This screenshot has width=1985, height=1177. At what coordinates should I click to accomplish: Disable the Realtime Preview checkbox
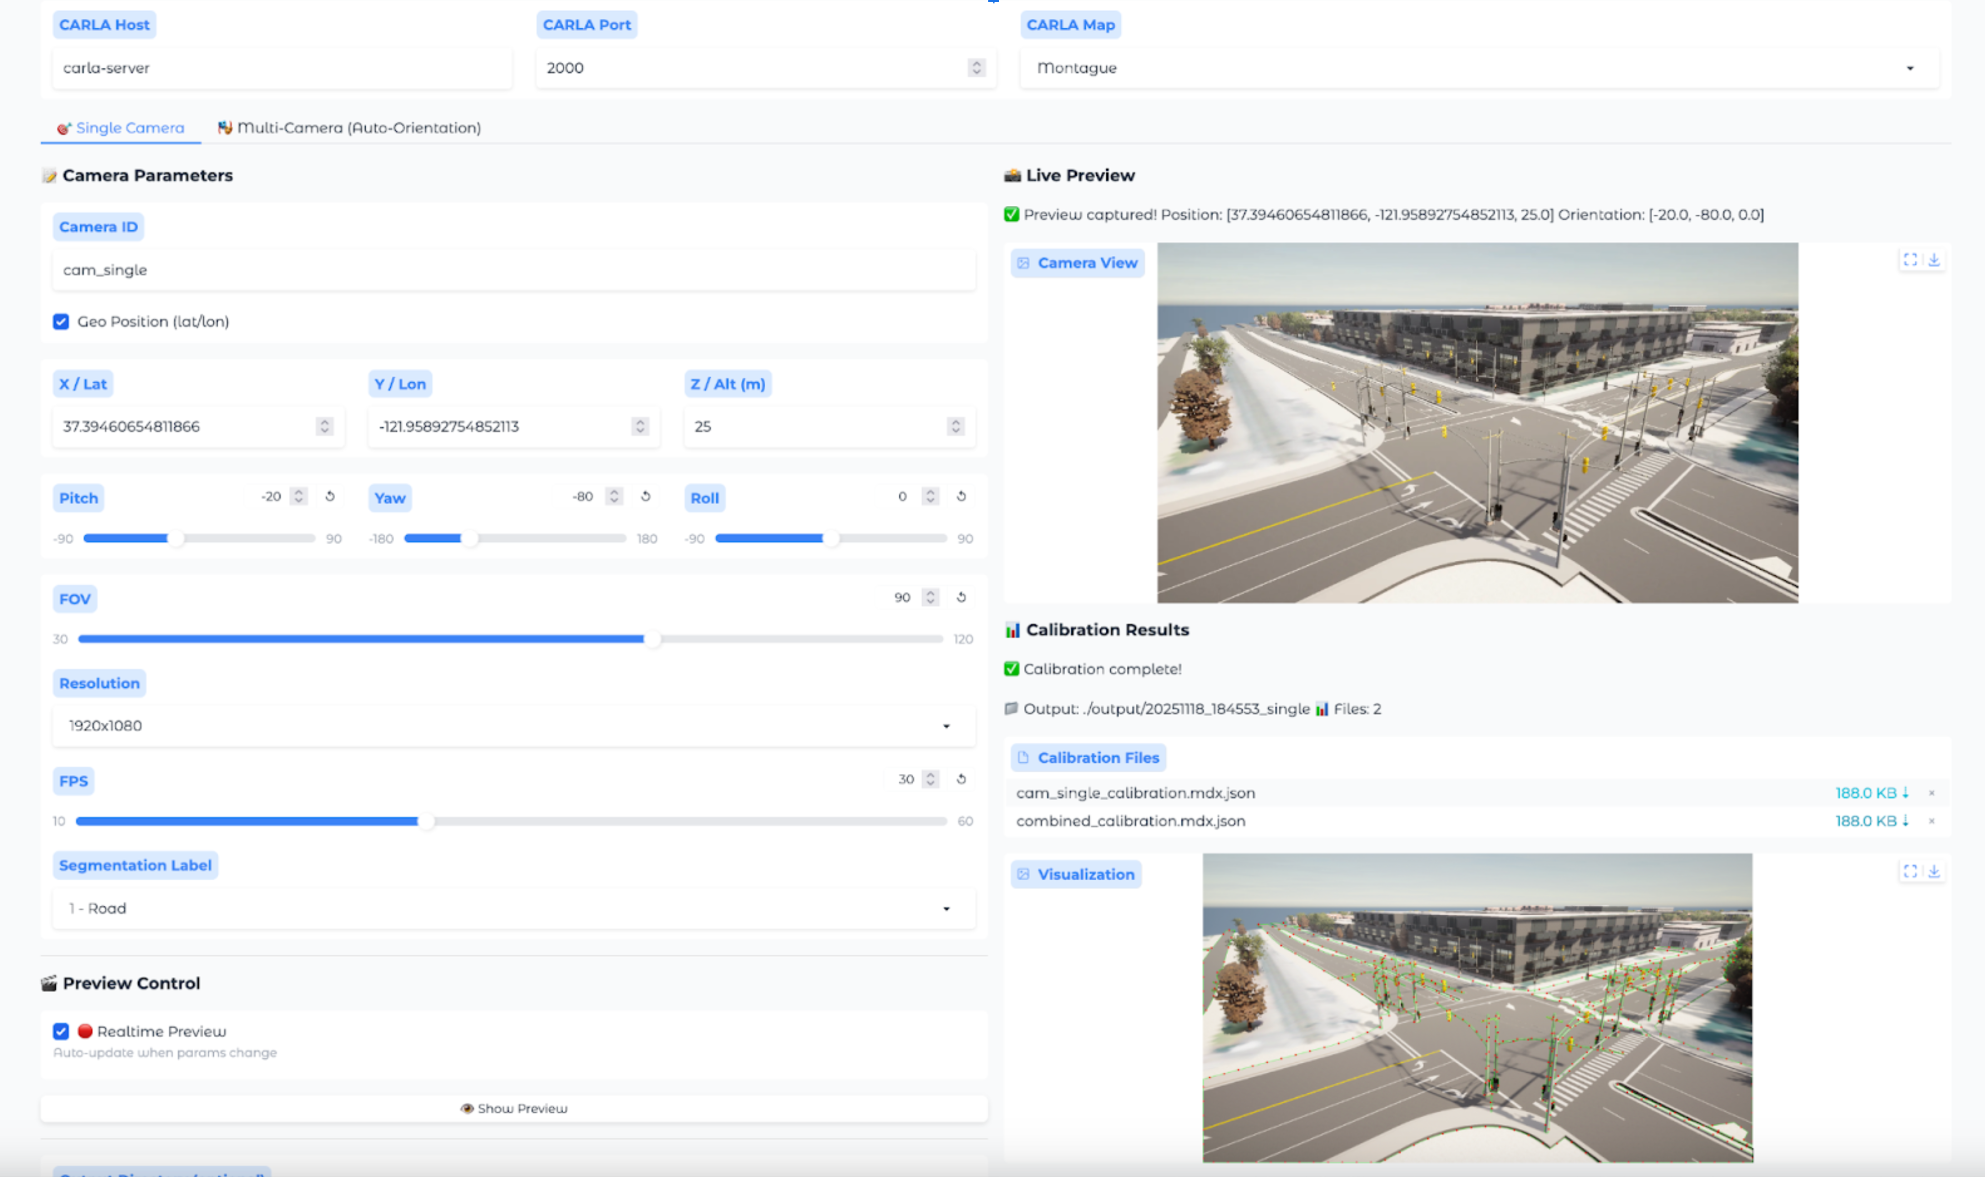(x=61, y=1031)
